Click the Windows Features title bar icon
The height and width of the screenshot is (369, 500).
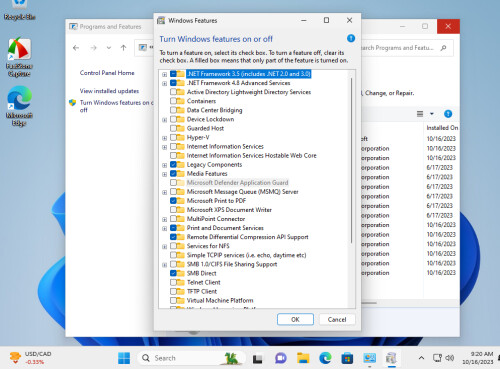[x=161, y=21]
